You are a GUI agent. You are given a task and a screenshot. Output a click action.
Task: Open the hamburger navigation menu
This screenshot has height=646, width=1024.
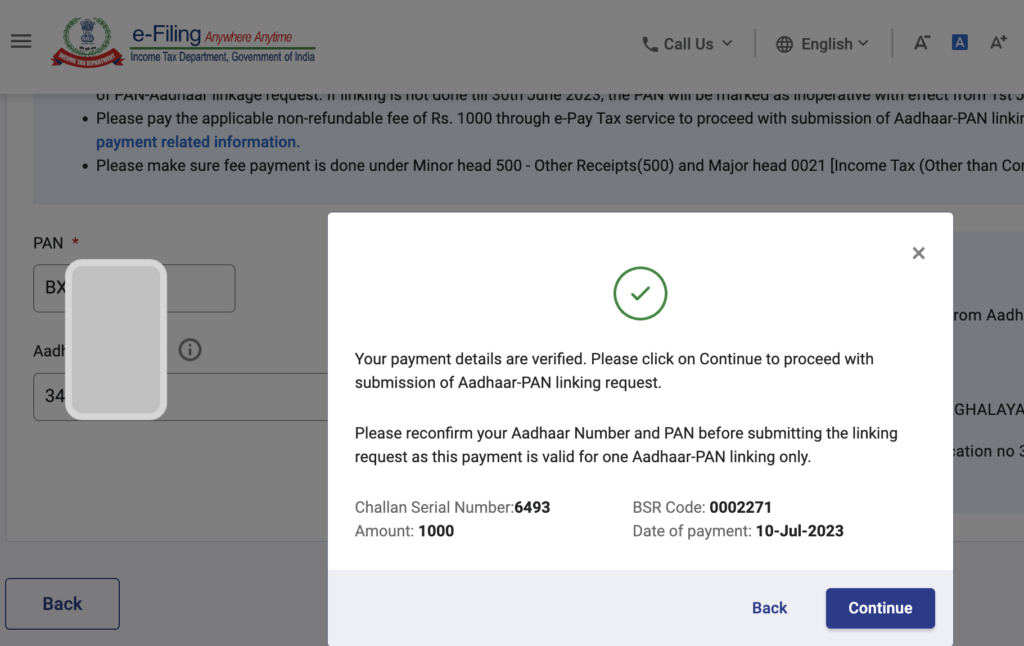pos(21,41)
